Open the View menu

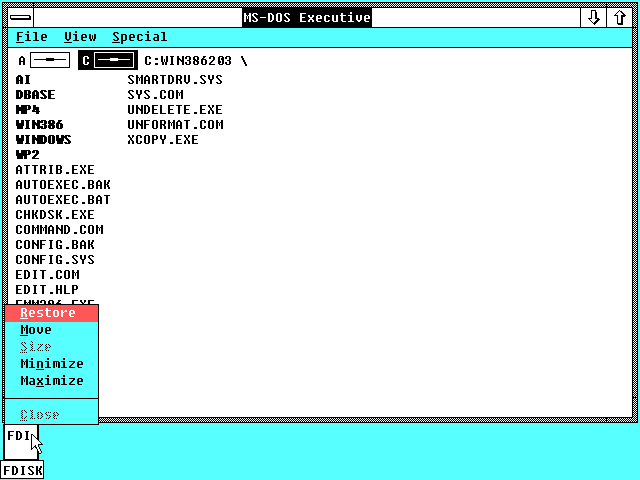point(80,37)
